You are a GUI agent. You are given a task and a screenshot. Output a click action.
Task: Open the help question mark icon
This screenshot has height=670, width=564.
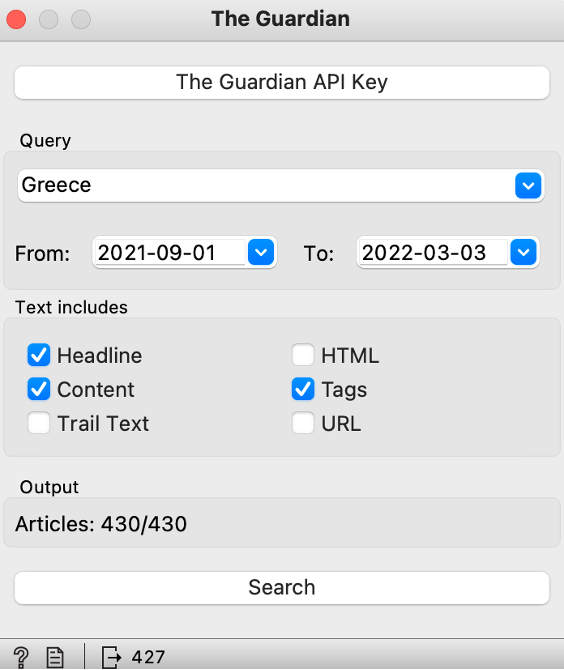point(21,656)
